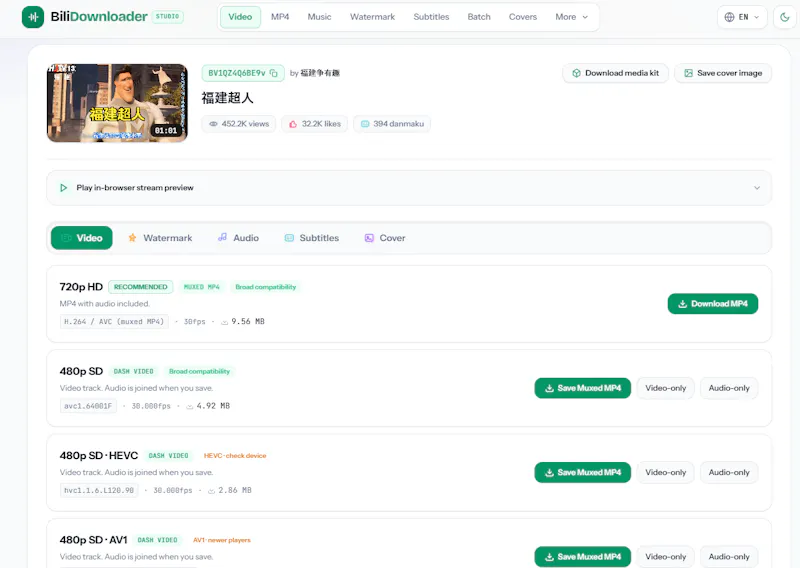Viewport: 800px width, 568px height.
Task: Click the MUXED MP4 tag on 720p HD
Action: coord(202,287)
